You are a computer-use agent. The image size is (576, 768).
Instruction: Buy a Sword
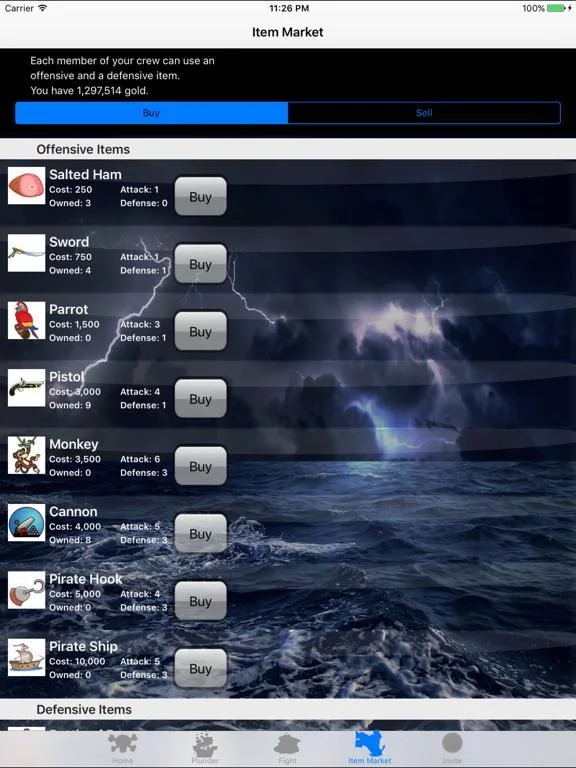tap(201, 264)
